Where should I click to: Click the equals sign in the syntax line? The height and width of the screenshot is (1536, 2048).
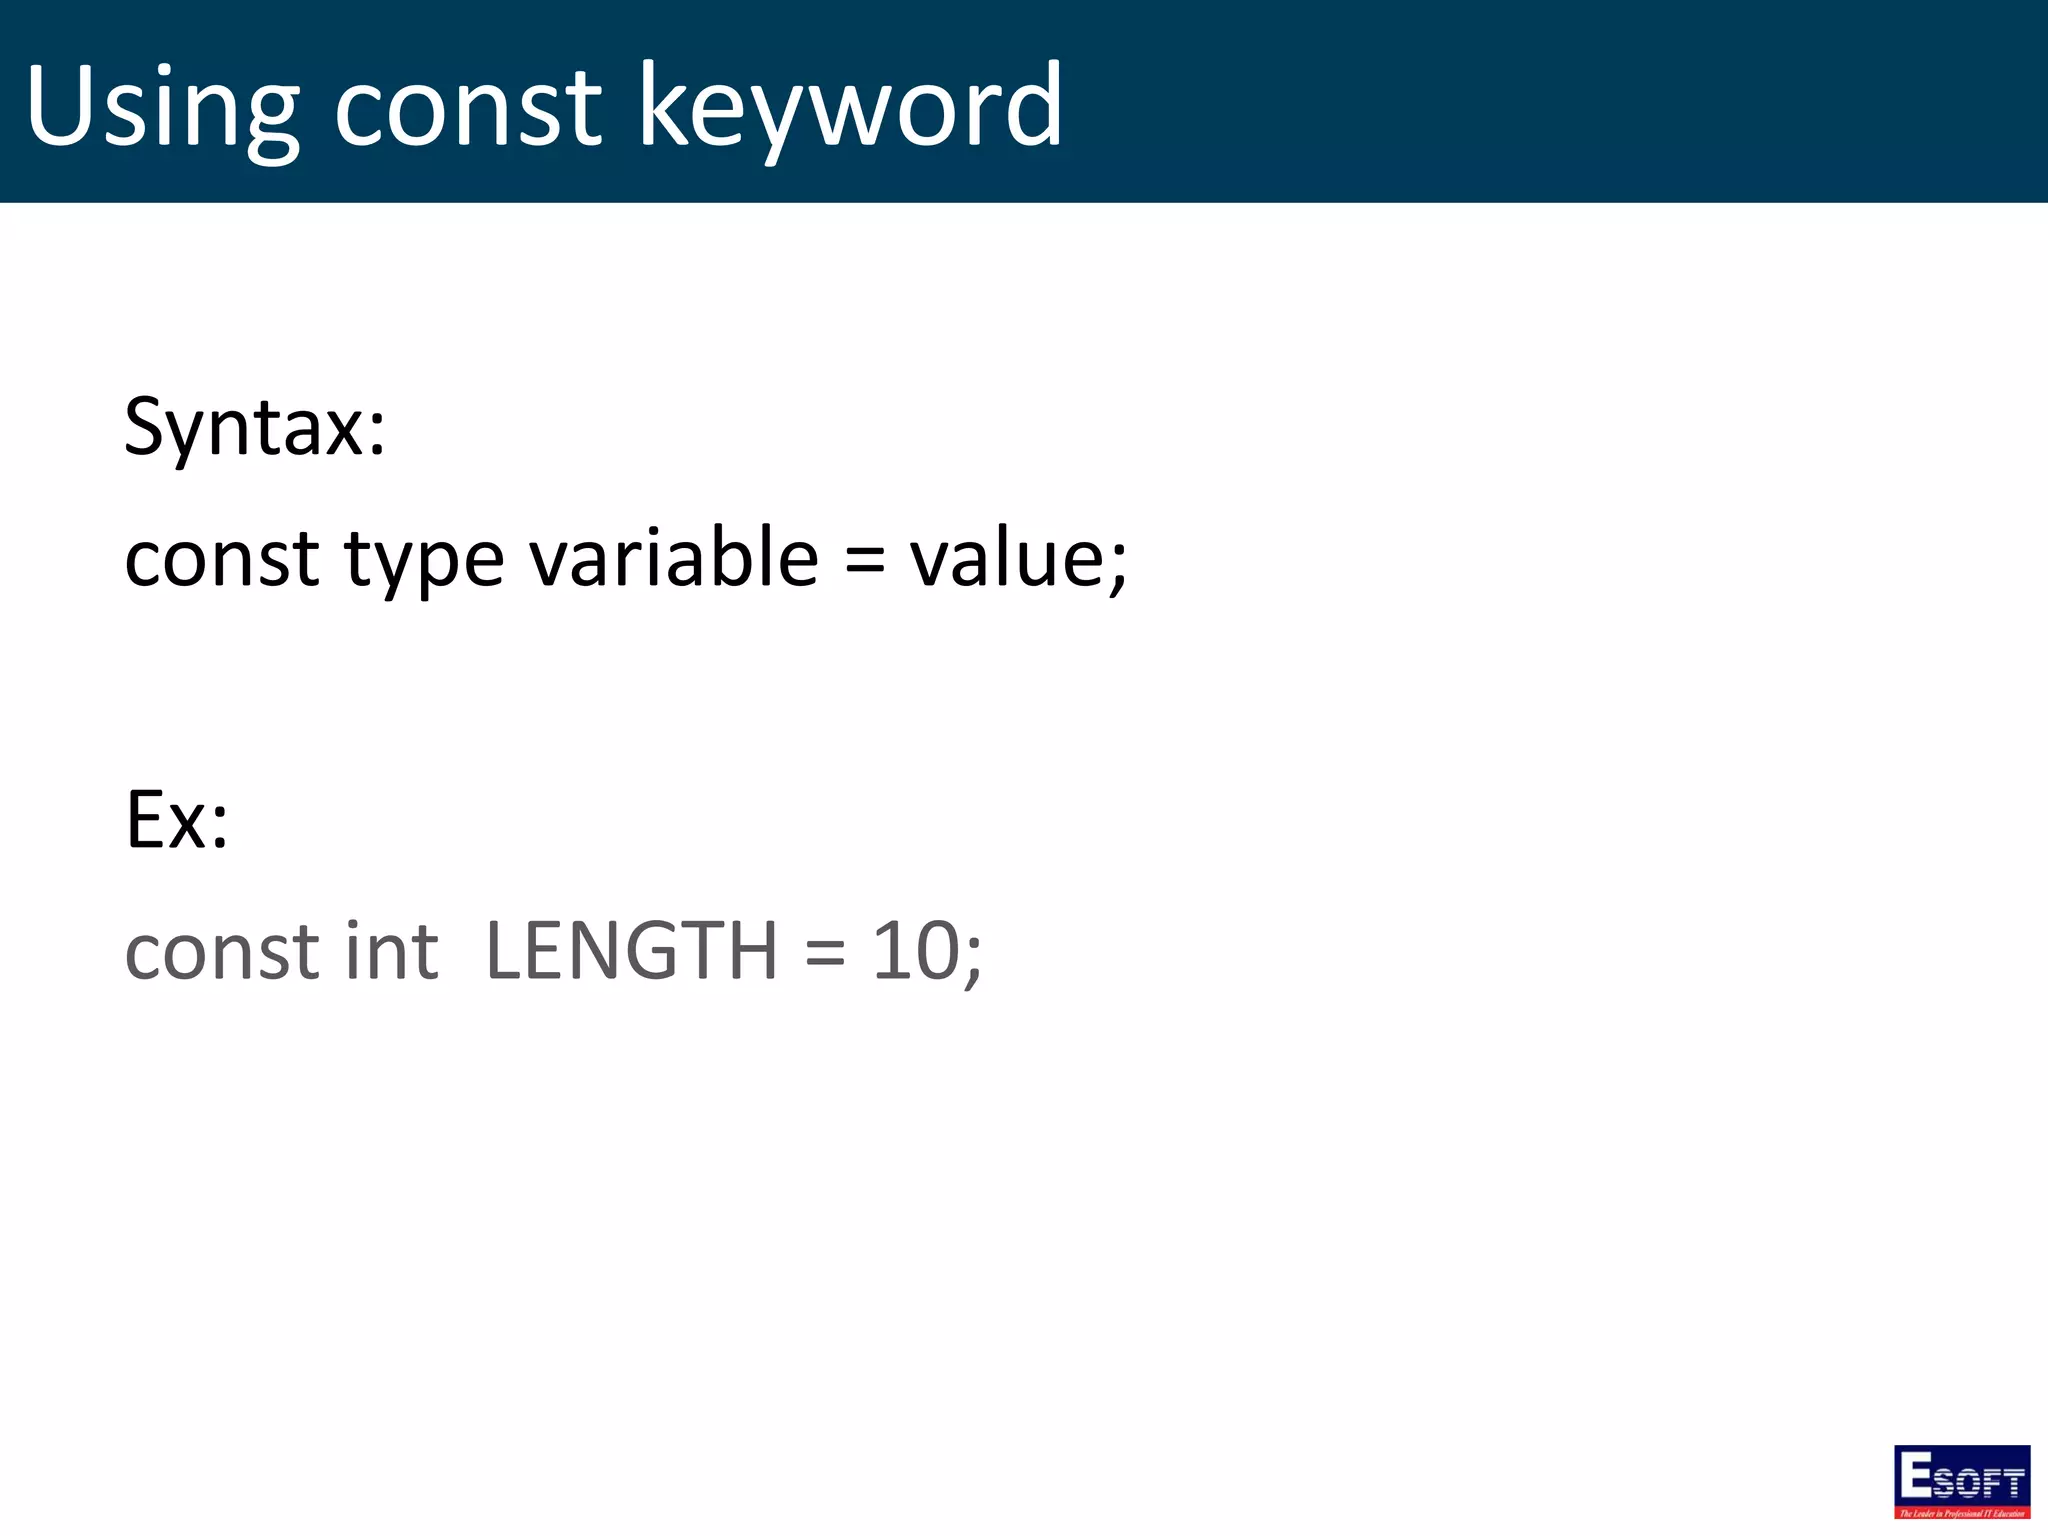point(864,560)
